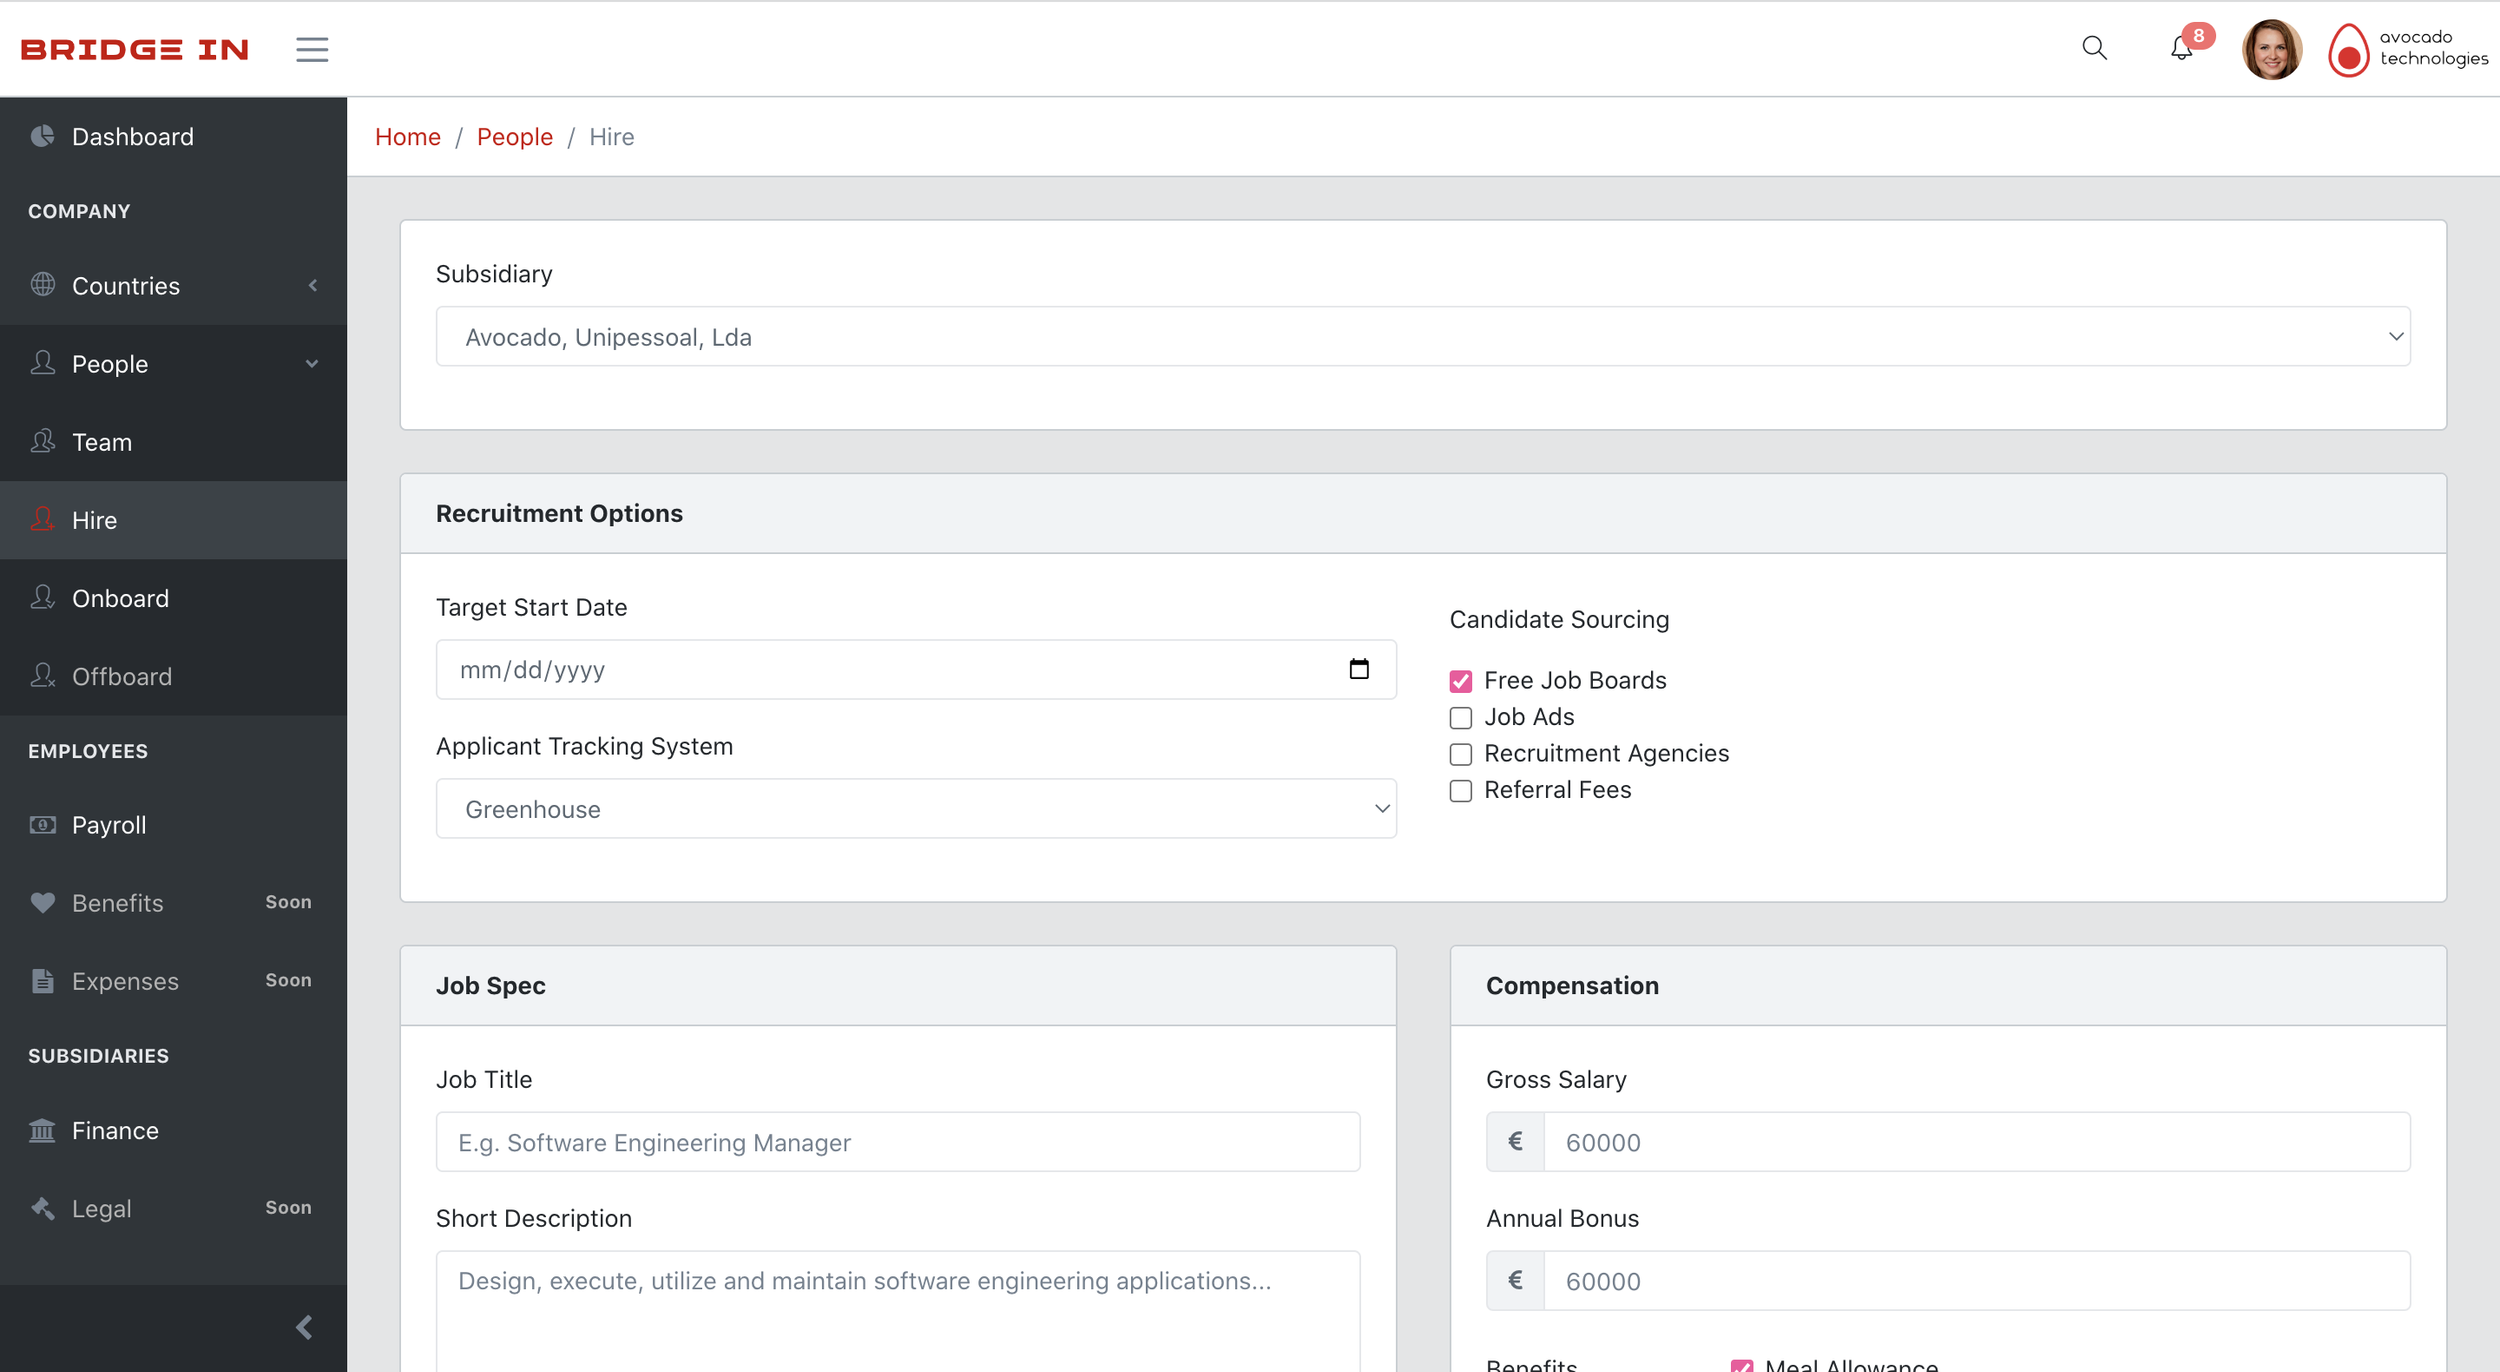Image resolution: width=2500 pixels, height=1372 pixels.
Task: Select Payroll from the sidebar
Action: 109,825
